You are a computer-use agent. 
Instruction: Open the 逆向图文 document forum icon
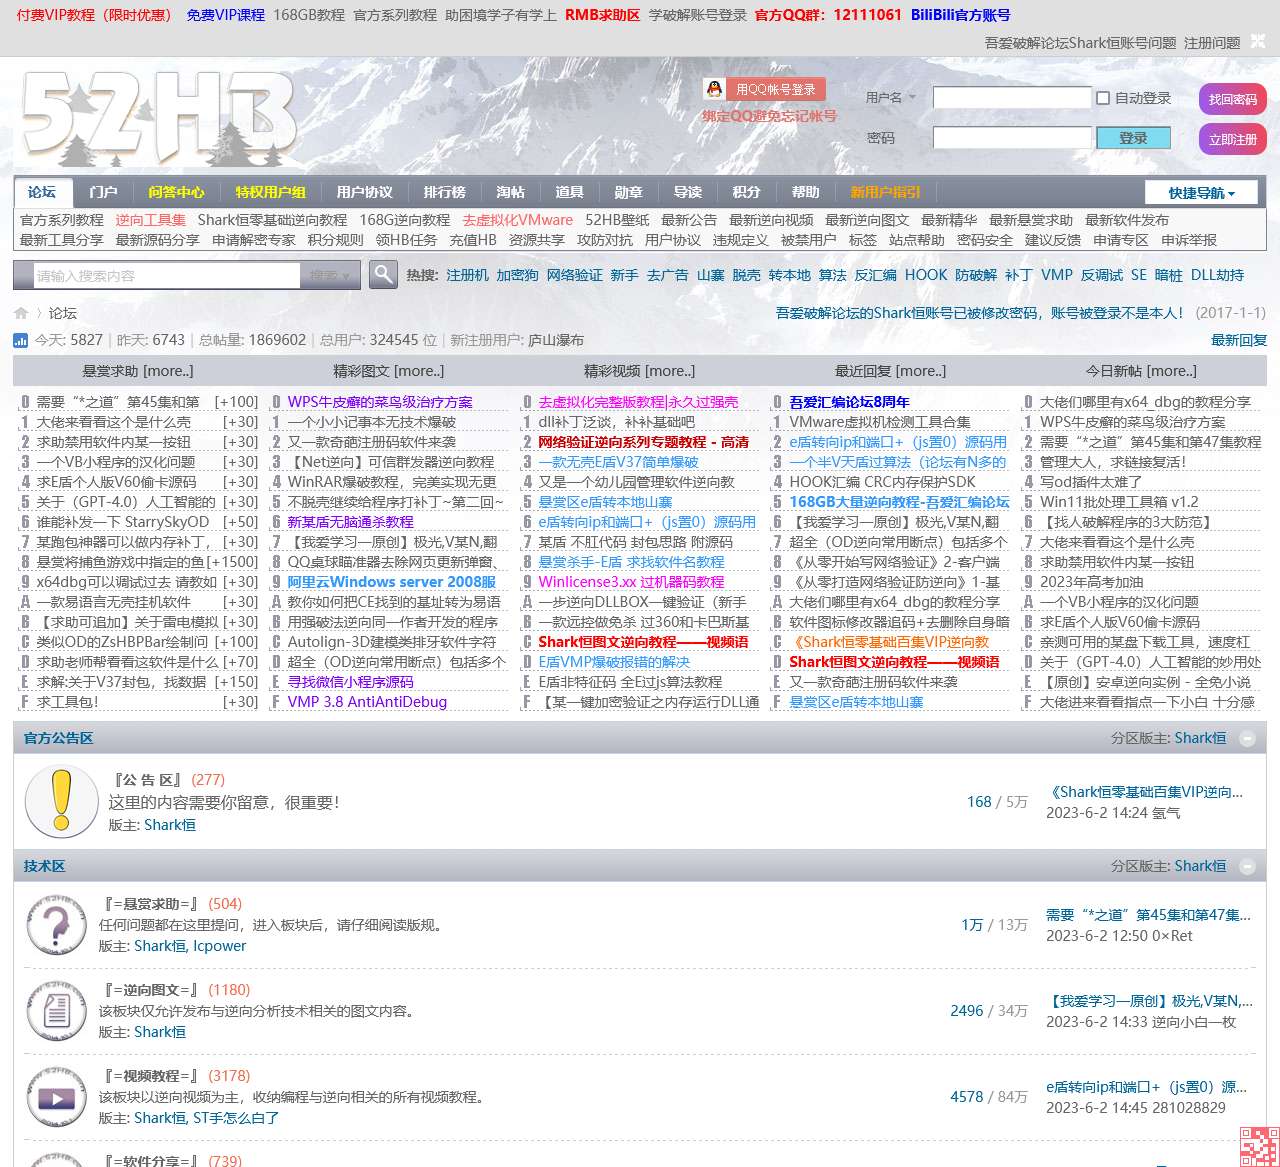[x=57, y=1011]
